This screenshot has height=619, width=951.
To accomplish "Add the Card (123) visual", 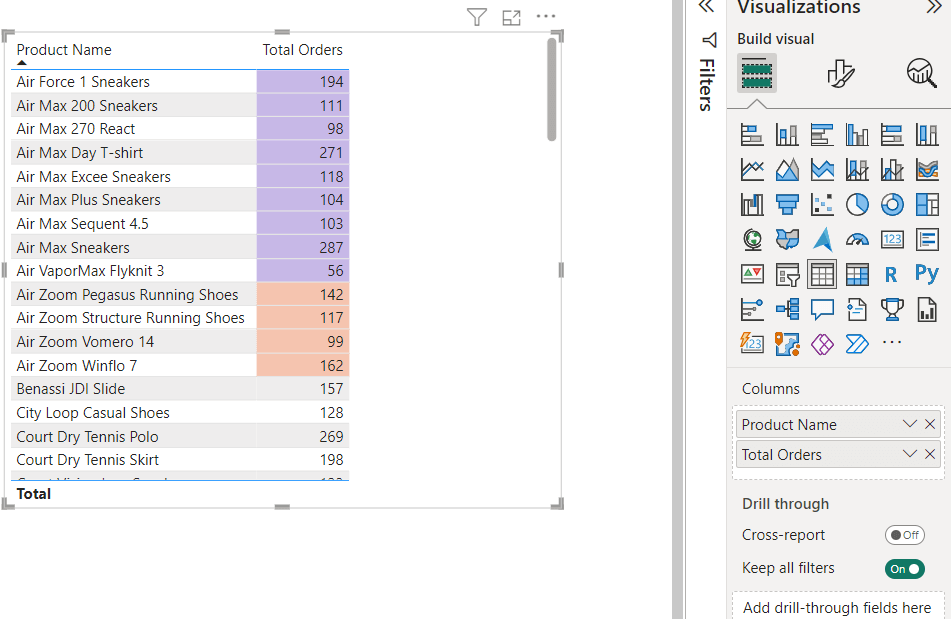I will (x=892, y=239).
